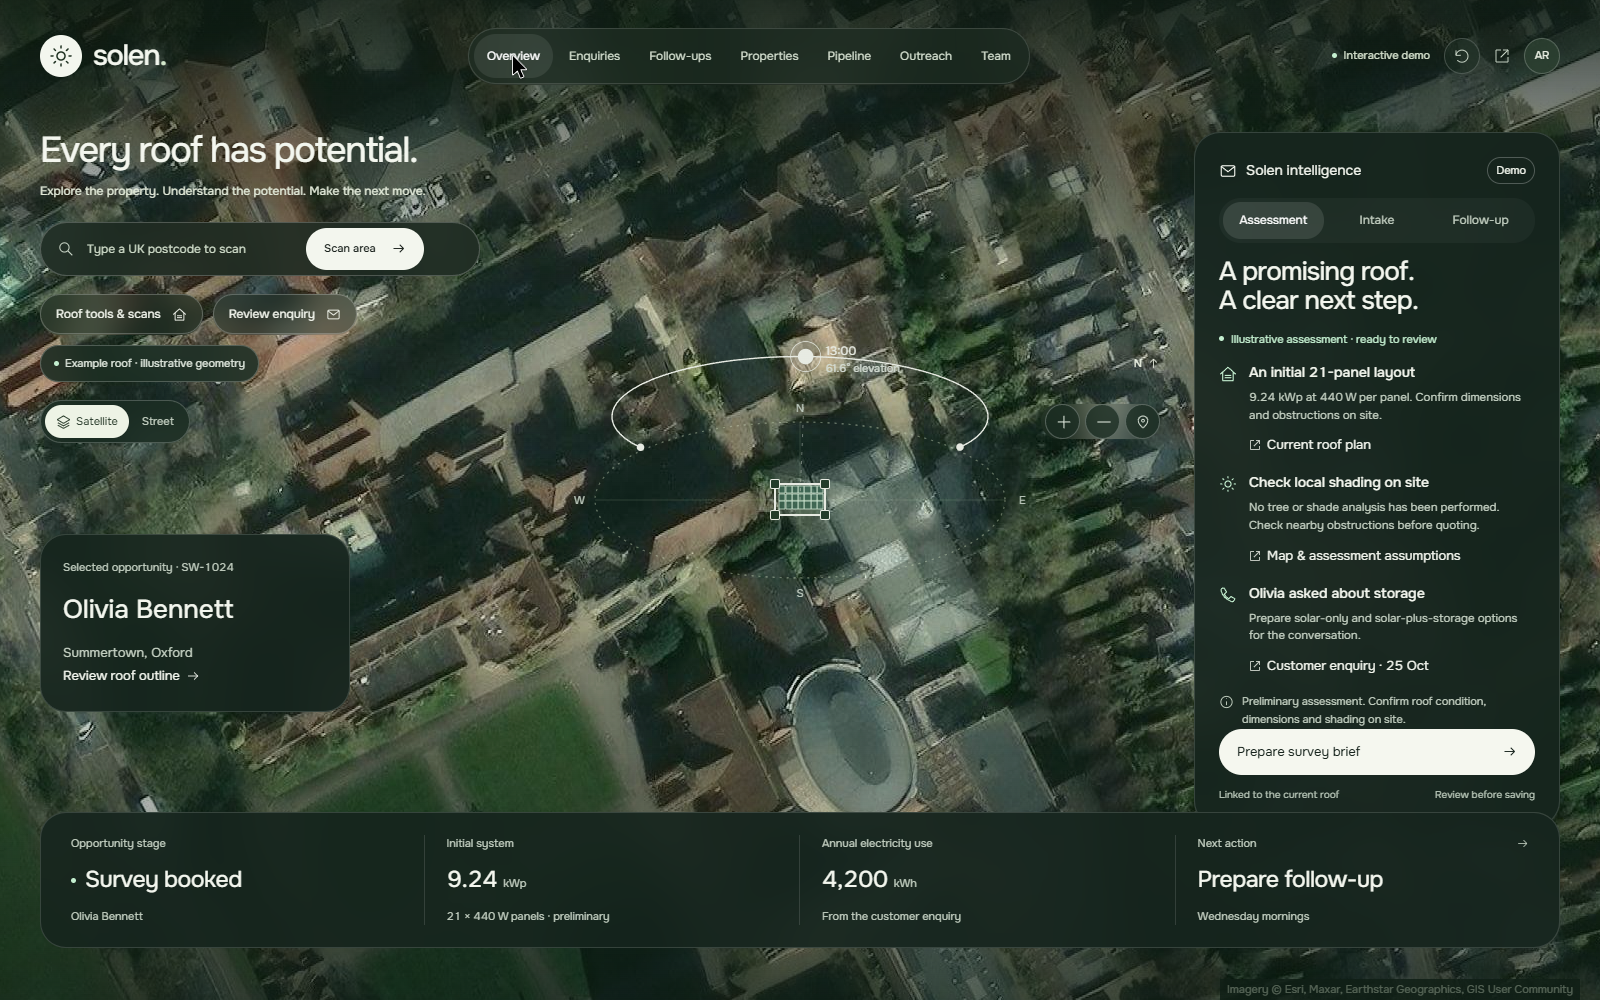The width and height of the screenshot is (1600, 1000).
Task: Click sun icon beside local shading heading
Action: pyautogui.click(x=1228, y=484)
